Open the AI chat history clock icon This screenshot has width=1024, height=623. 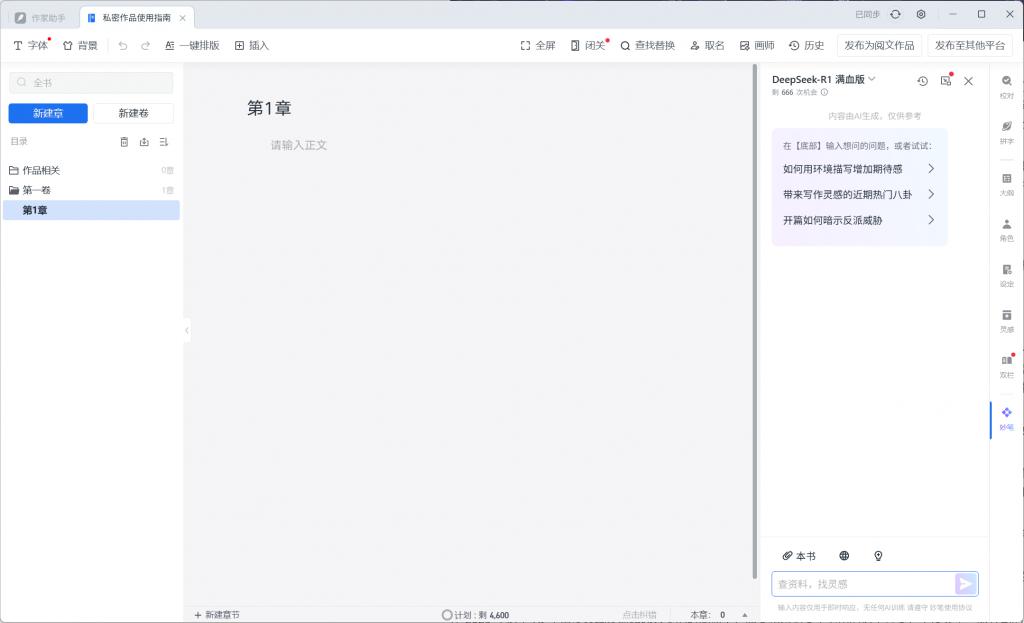pyautogui.click(x=922, y=81)
